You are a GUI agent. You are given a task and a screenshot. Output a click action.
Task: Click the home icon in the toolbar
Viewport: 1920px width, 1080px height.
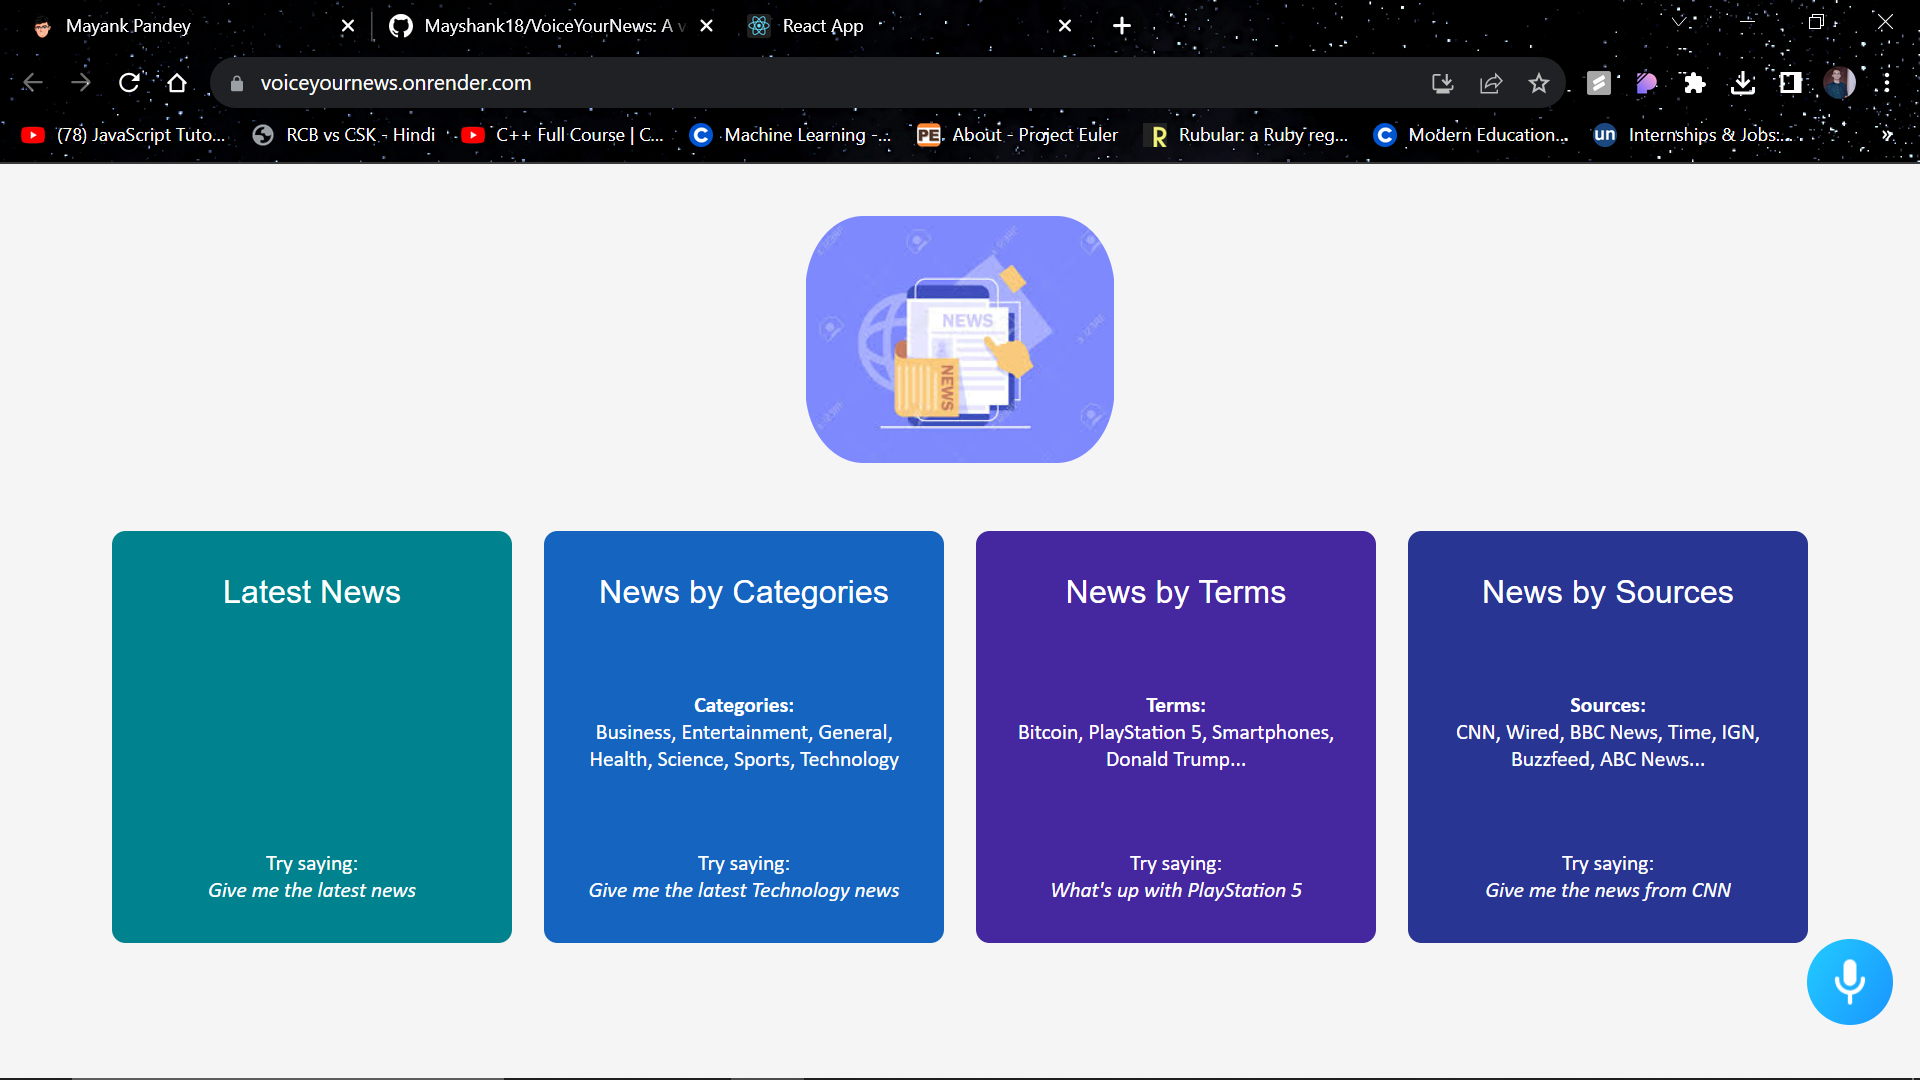[x=177, y=83]
